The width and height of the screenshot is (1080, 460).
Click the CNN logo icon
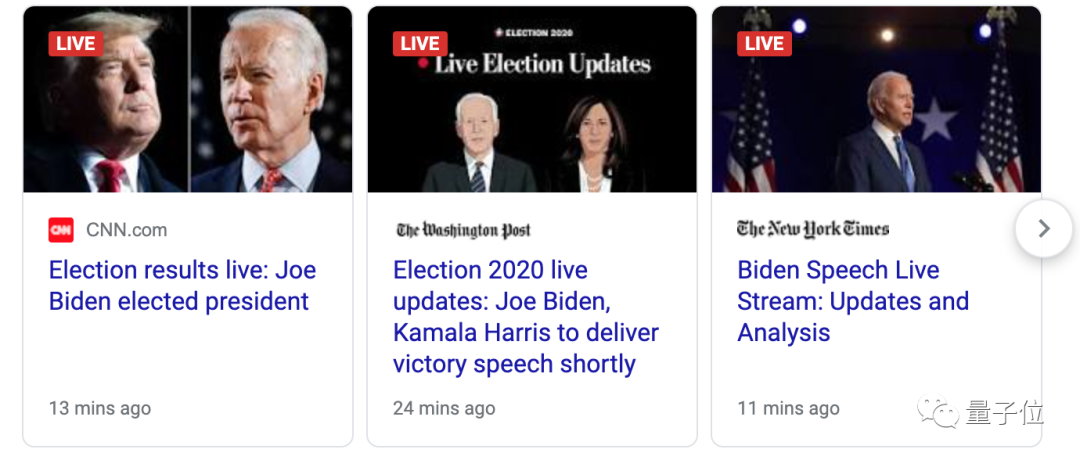click(61, 230)
